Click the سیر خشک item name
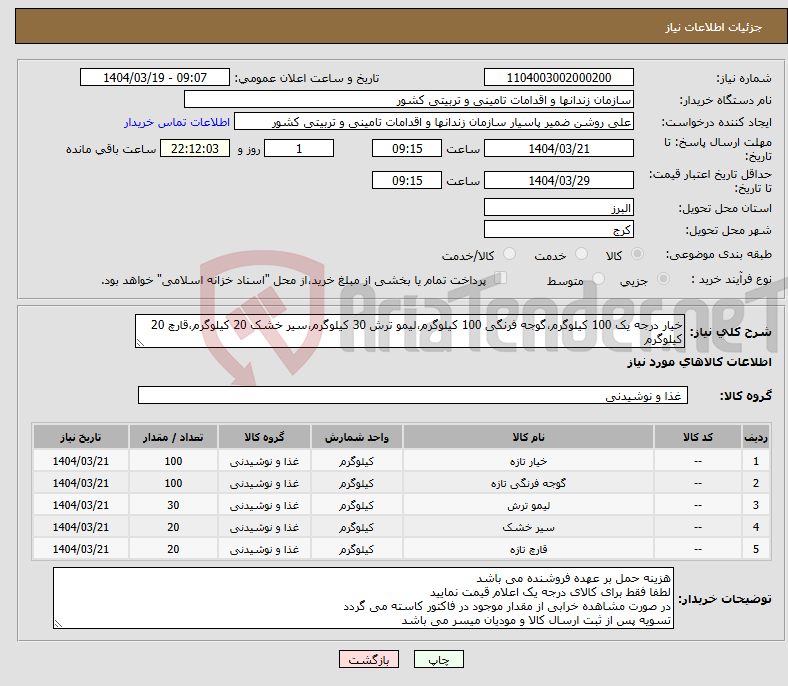The width and height of the screenshot is (788, 686). (x=528, y=528)
